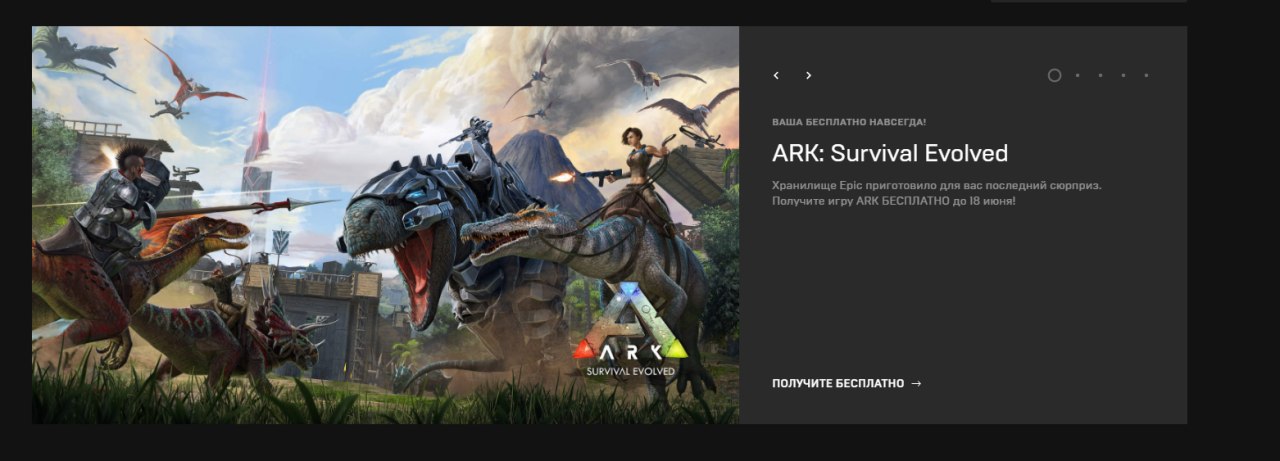The width and height of the screenshot is (1280, 461).
Task: Click the arrow icon after ПОЛУЧИТЕ БЕСПЛАТНО
Action: [x=916, y=383]
